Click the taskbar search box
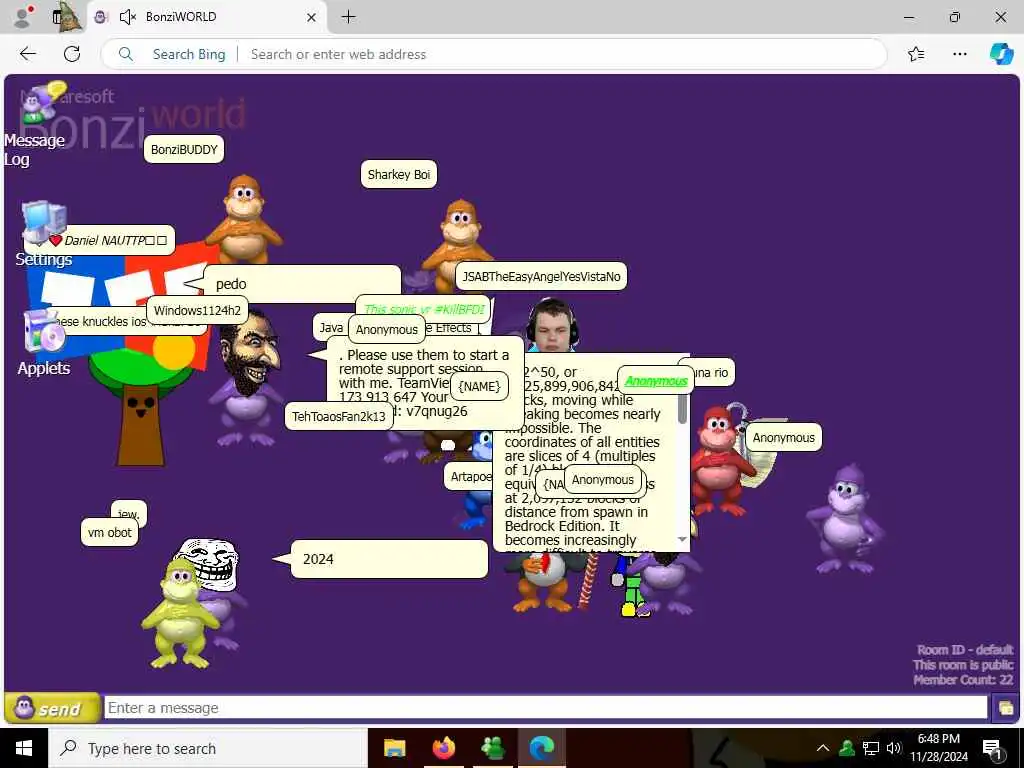This screenshot has width=1024, height=768. [x=208, y=748]
